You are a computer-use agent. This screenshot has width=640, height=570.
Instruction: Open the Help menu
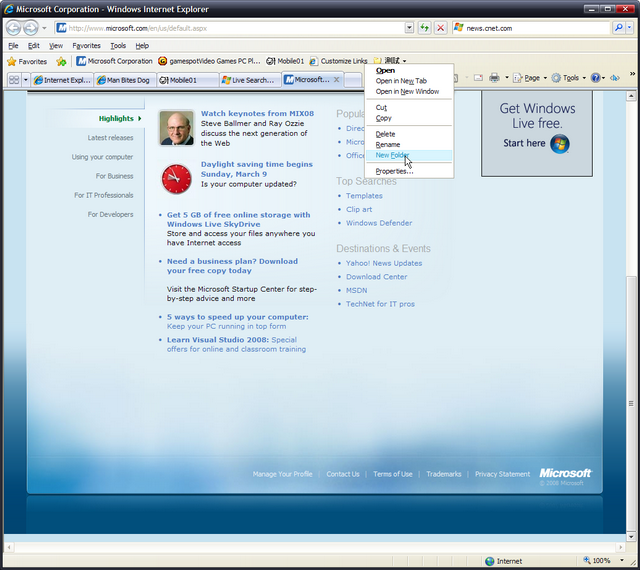point(142,46)
